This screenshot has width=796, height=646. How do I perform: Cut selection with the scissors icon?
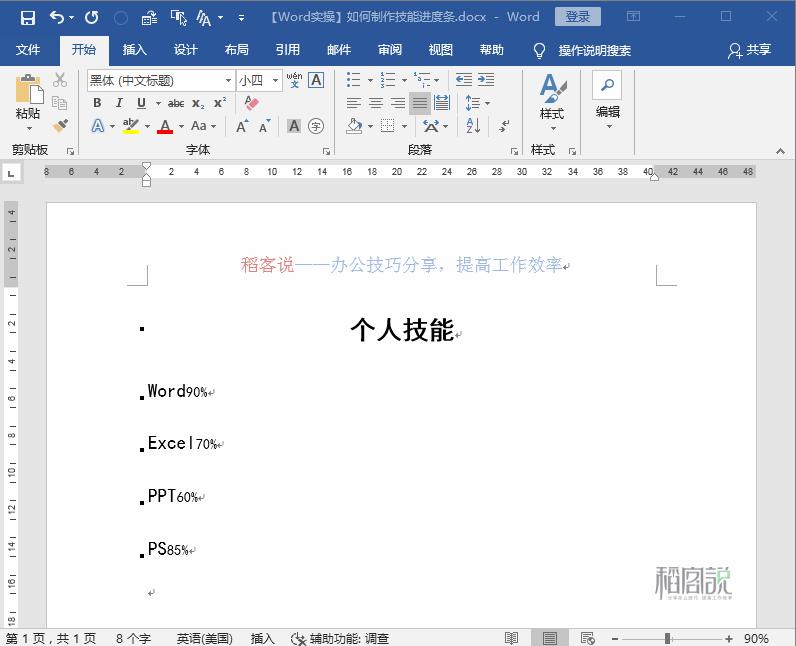tap(60, 80)
